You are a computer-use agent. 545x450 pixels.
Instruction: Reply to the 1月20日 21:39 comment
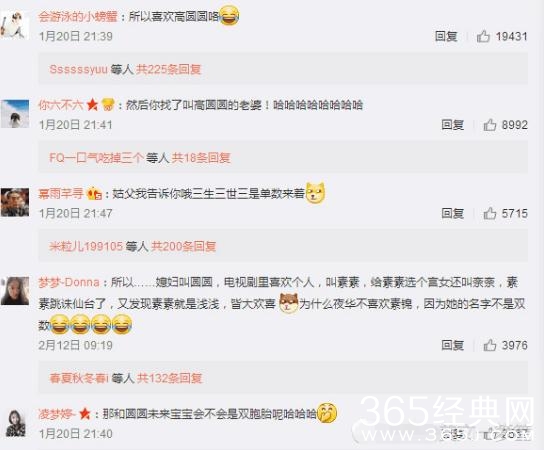point(446,36)
